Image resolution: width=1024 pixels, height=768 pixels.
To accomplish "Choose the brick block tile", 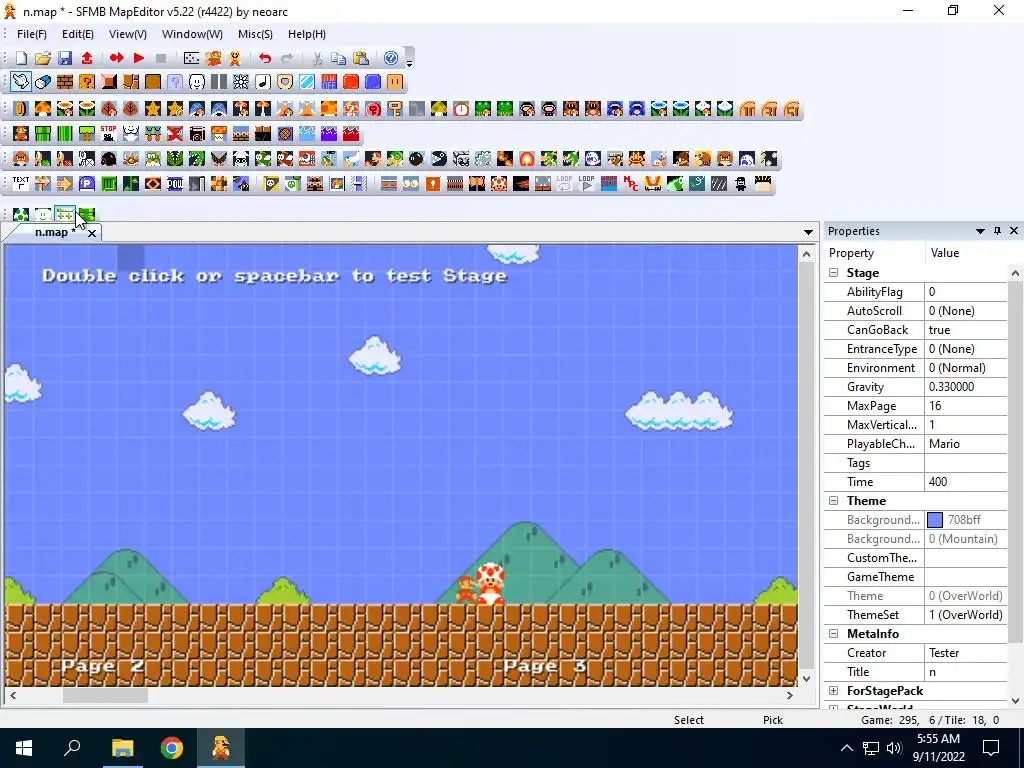I will tap(65, 82).
